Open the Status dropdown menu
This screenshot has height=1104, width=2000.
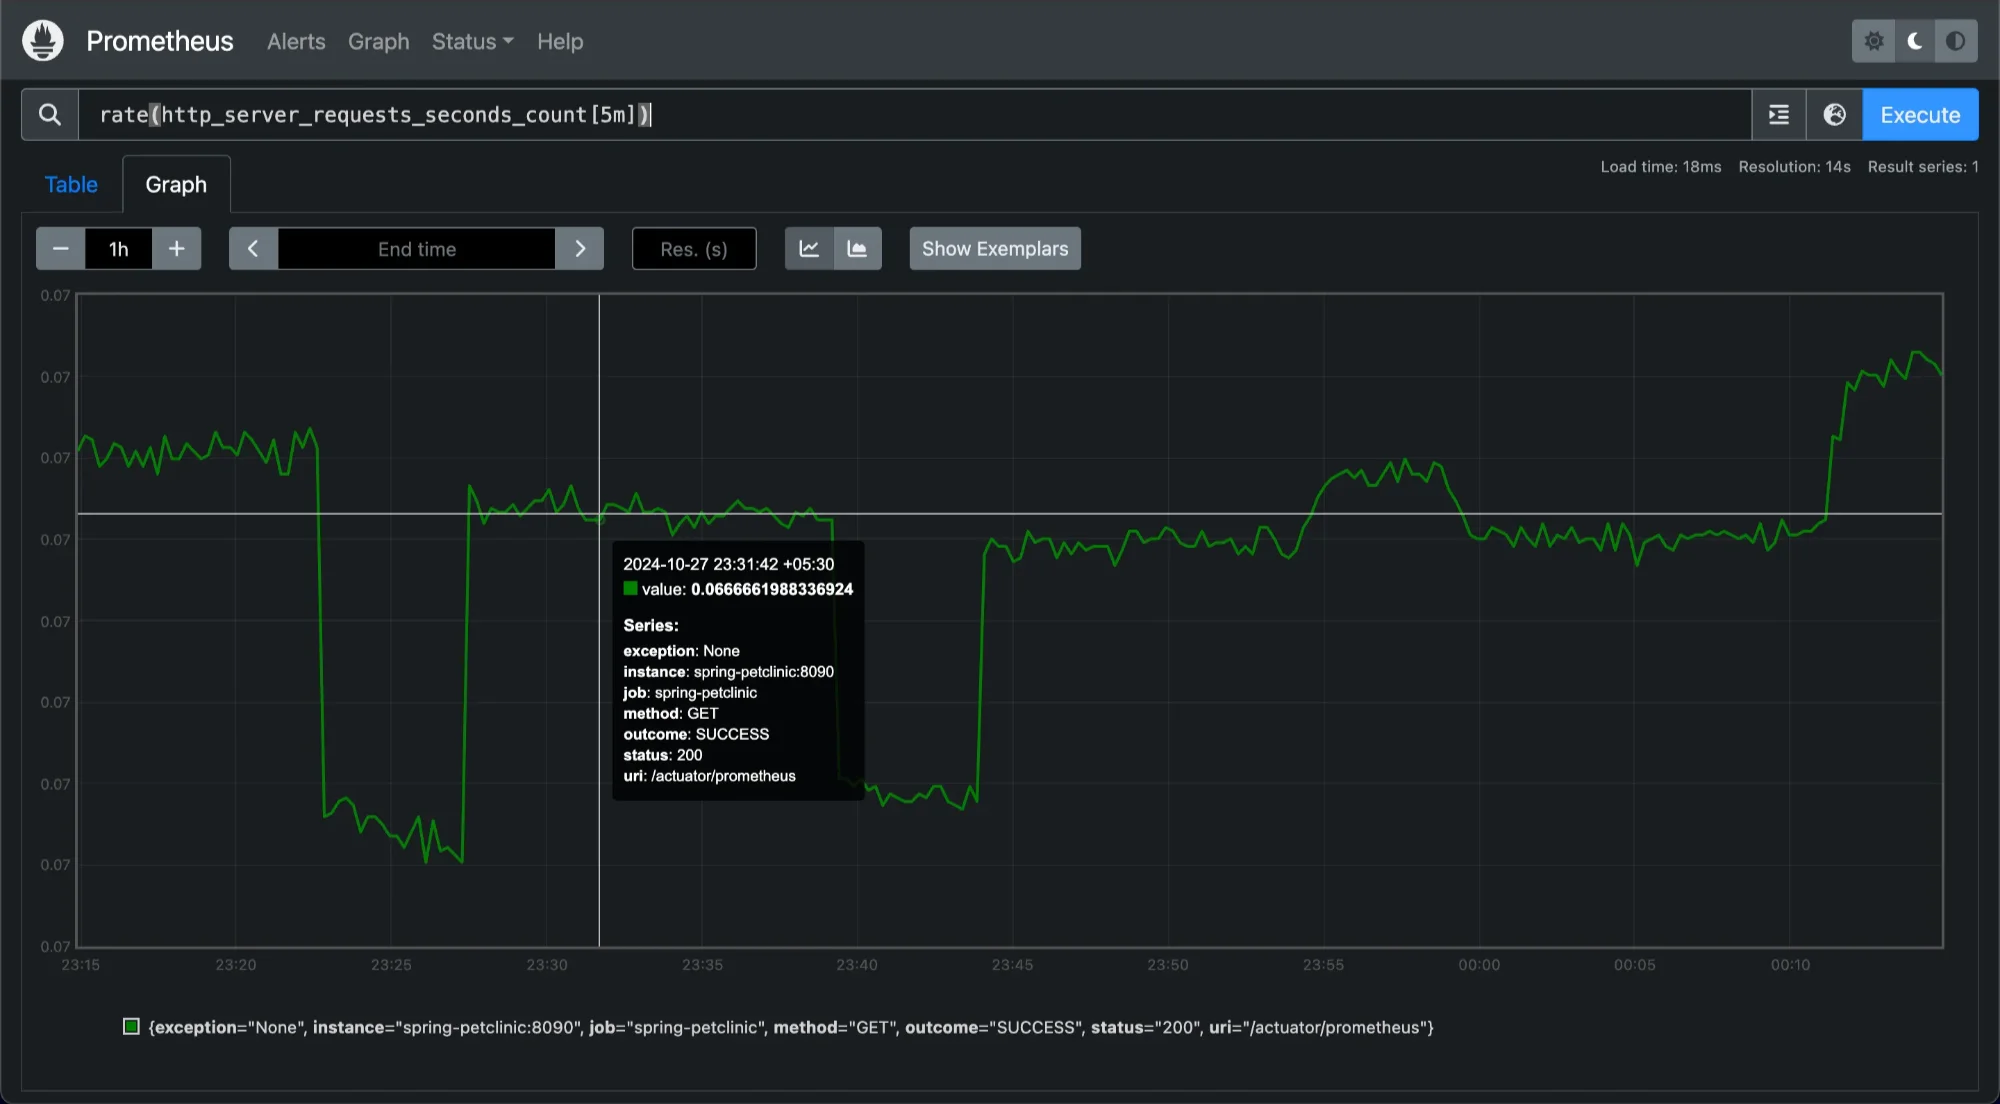point(472,42)
